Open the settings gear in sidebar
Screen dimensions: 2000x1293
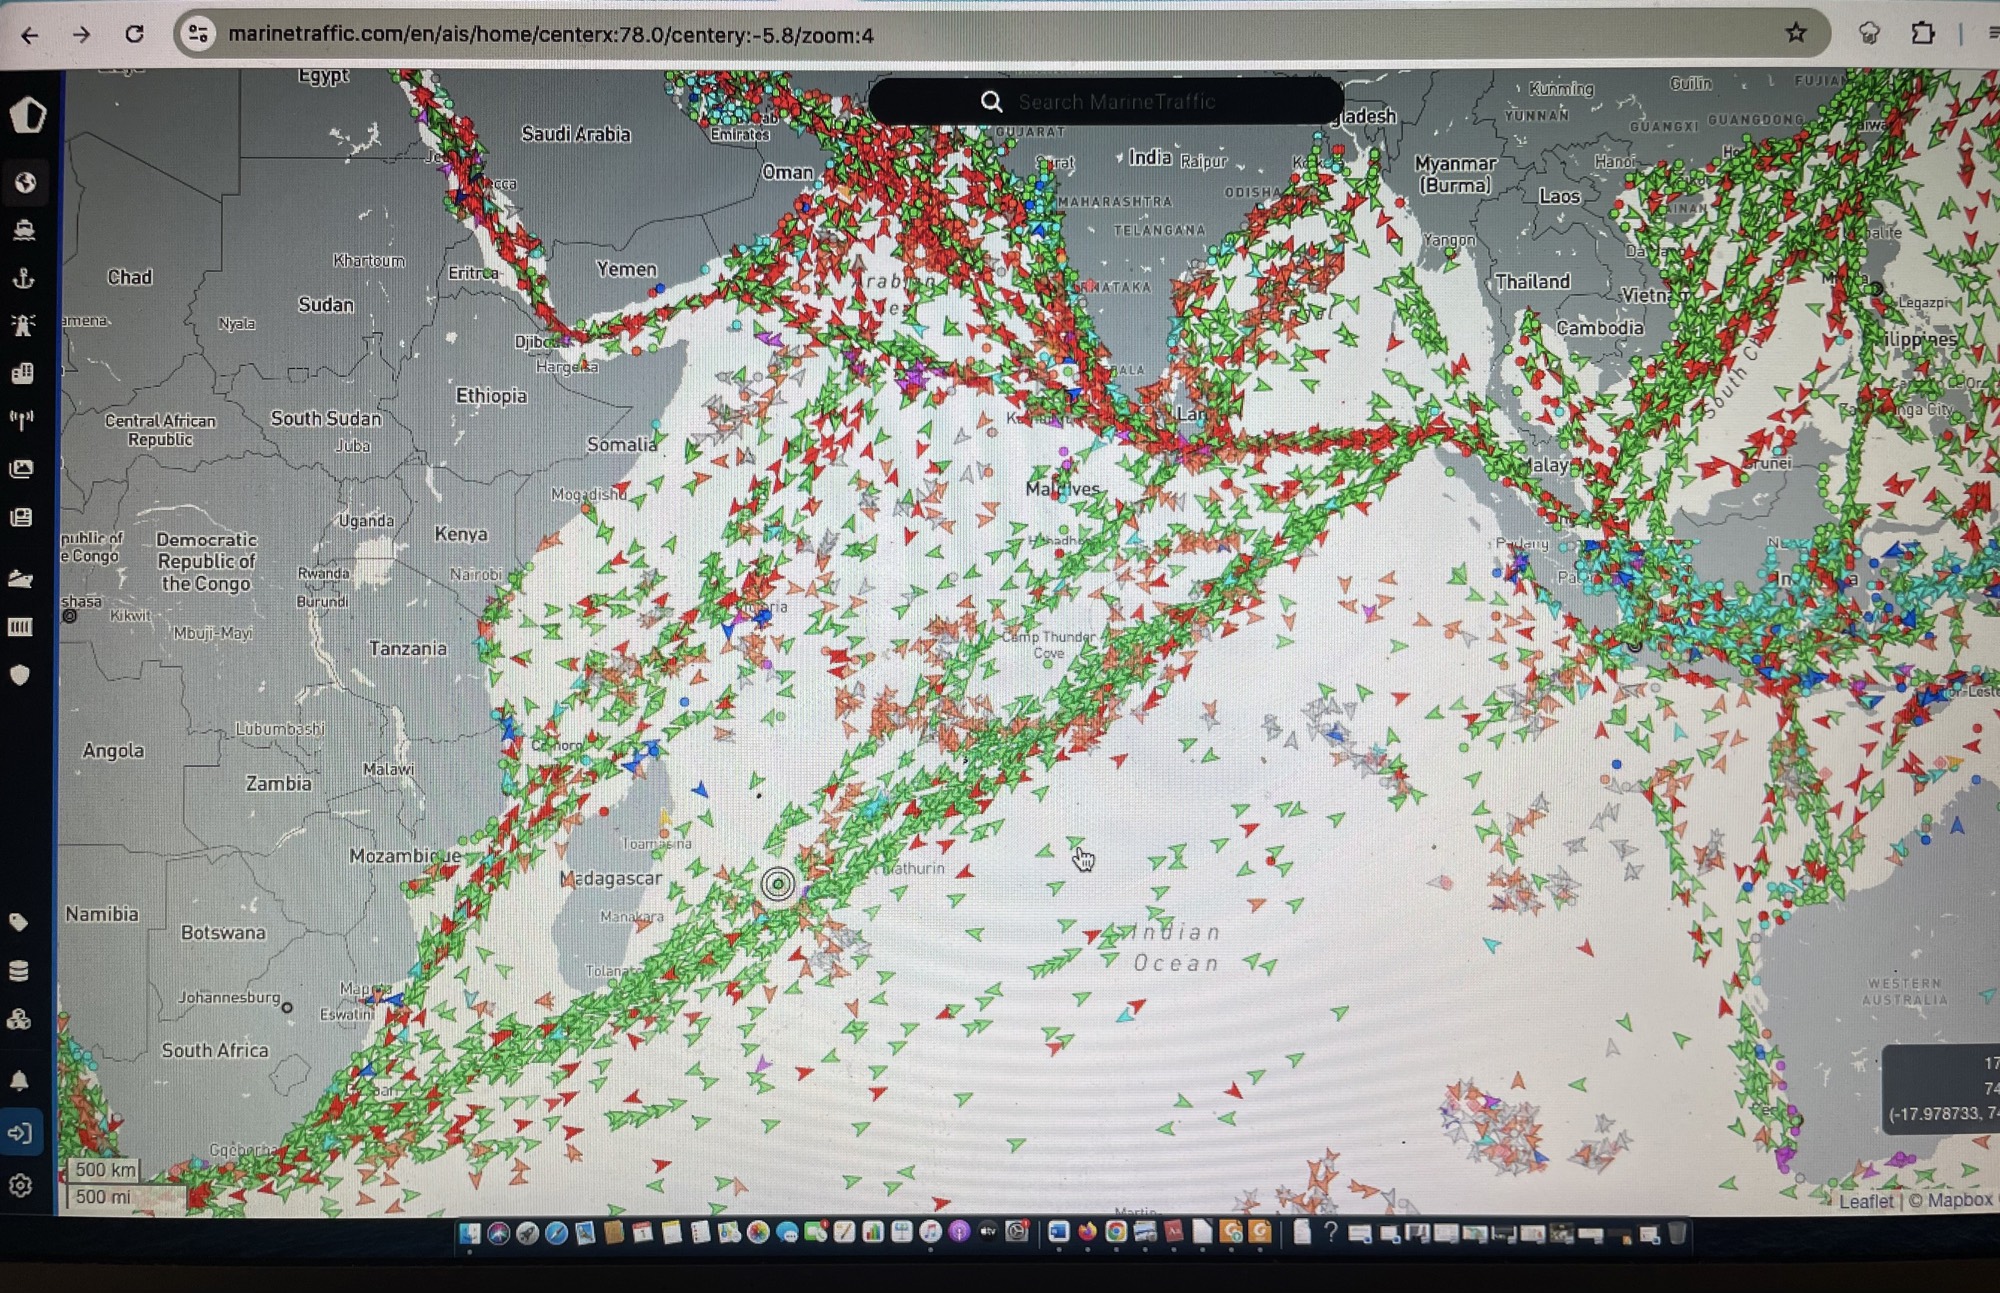point(20,1185)
